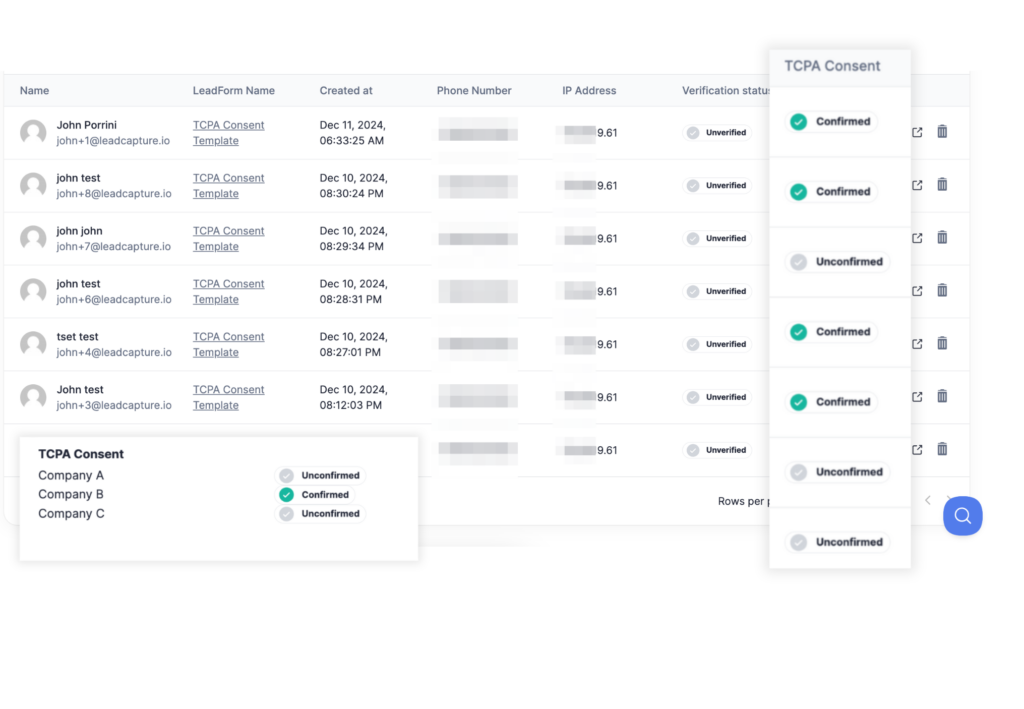Open the Rows per page dropdown
1024x709 pixels.
[743, 501]
